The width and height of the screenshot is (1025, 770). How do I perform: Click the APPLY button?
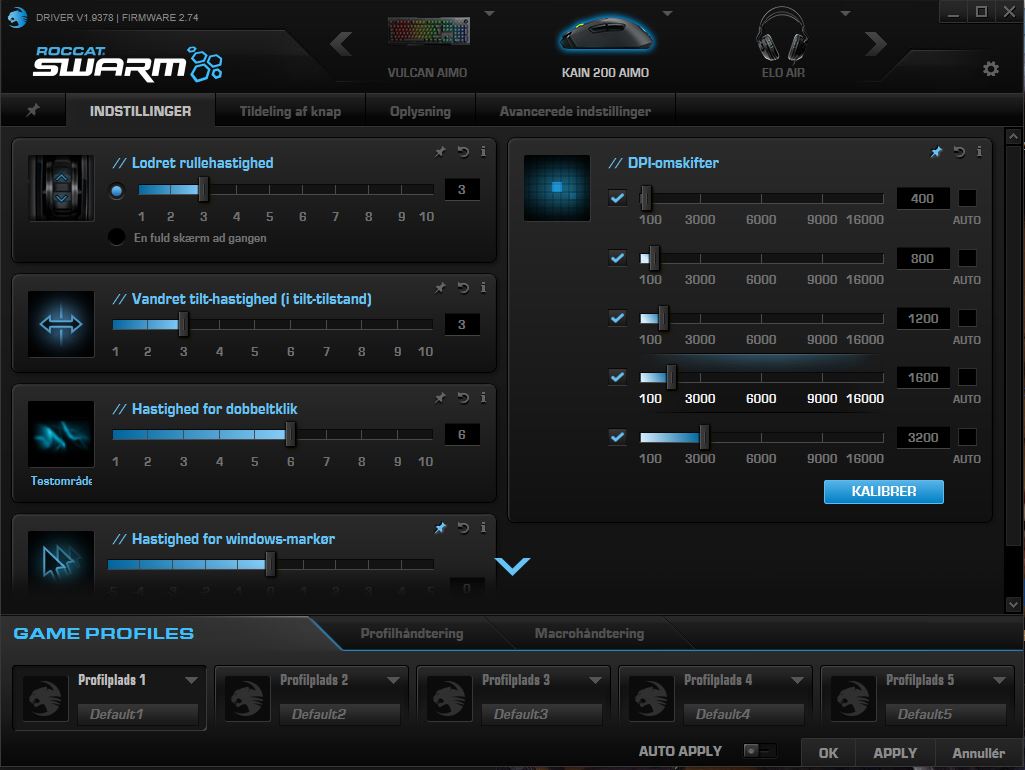click(x=895, y=753)
